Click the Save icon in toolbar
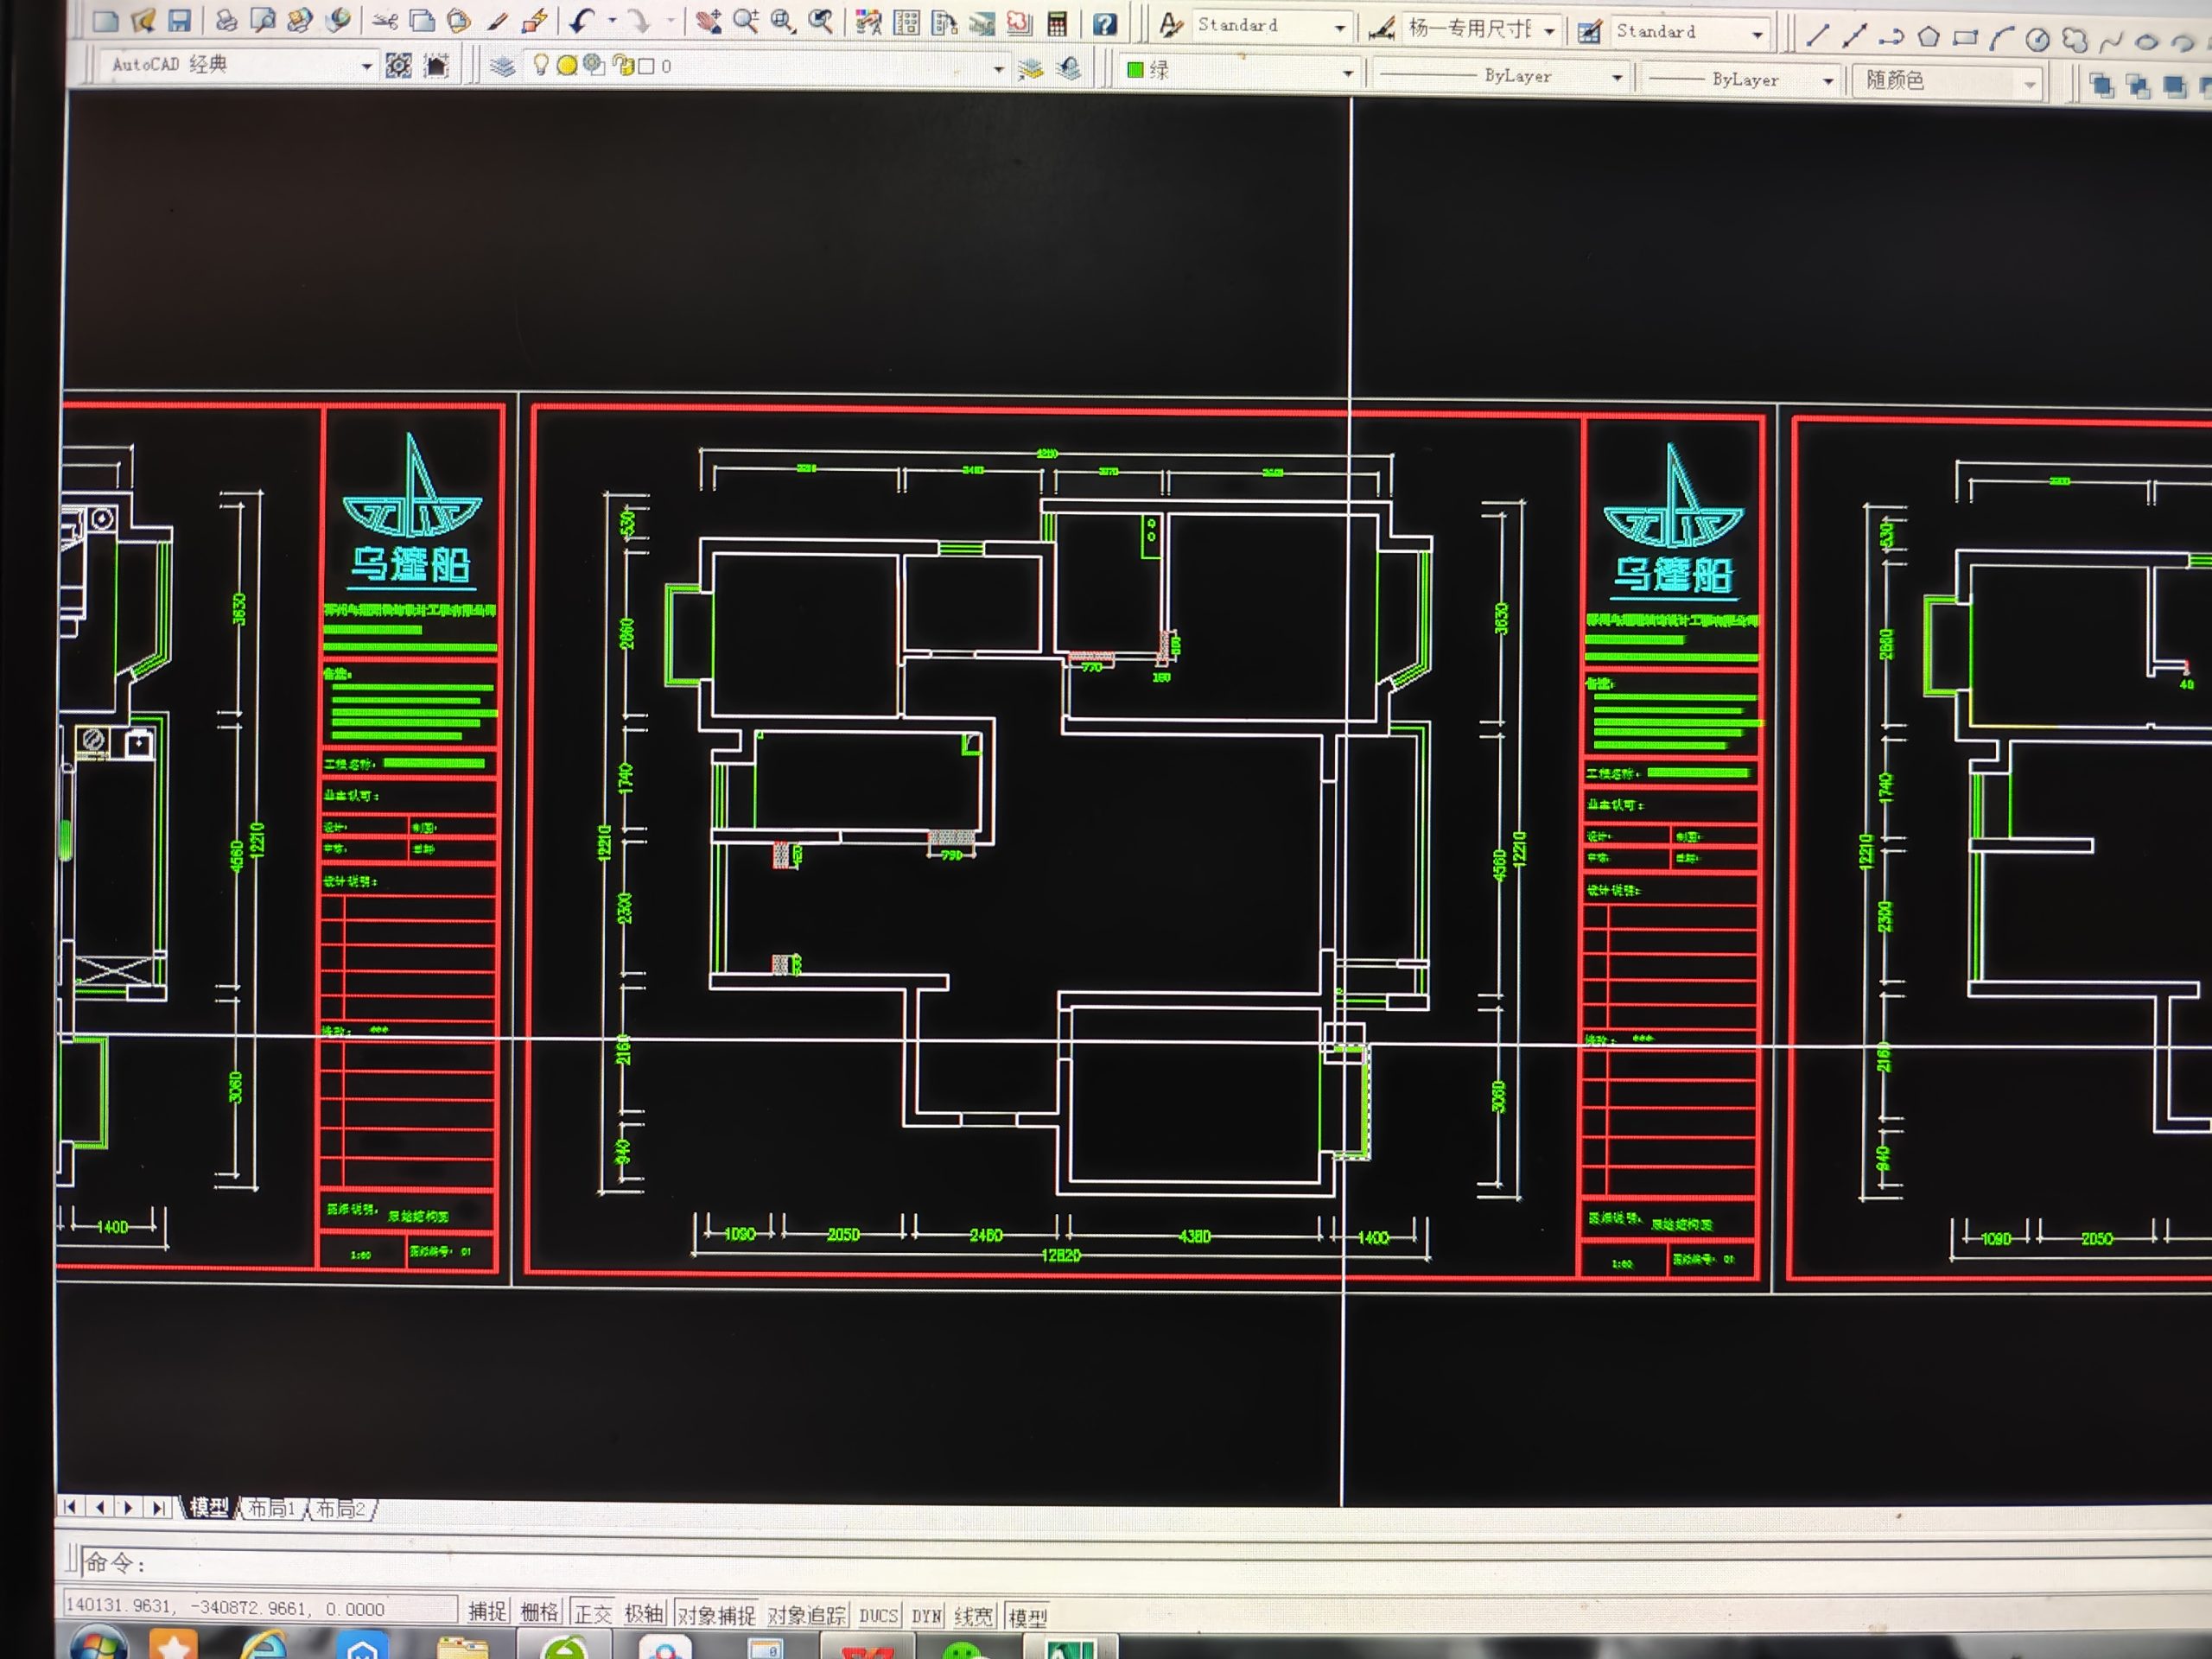 point(179,20)
